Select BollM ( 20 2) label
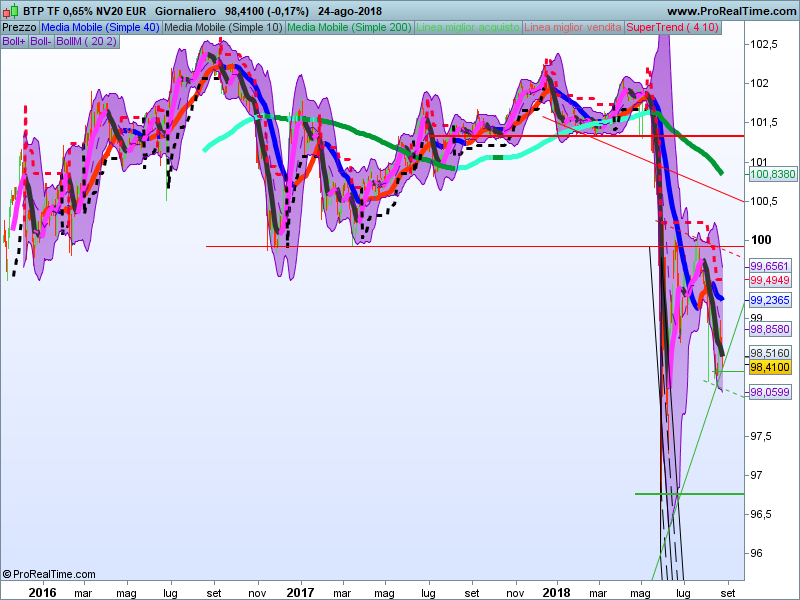800x600 pixels. click(x=87, y=41)
